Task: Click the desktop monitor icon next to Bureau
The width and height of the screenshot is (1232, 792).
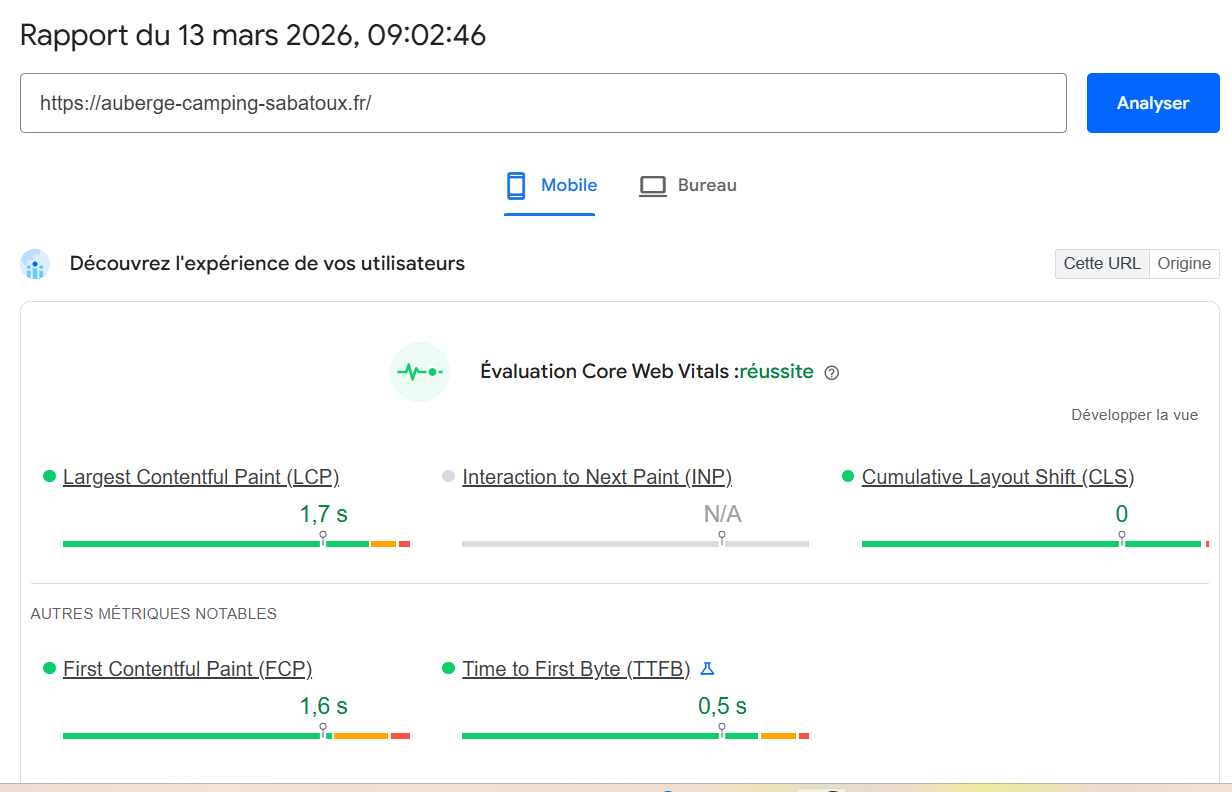Action: click(653, 185)
